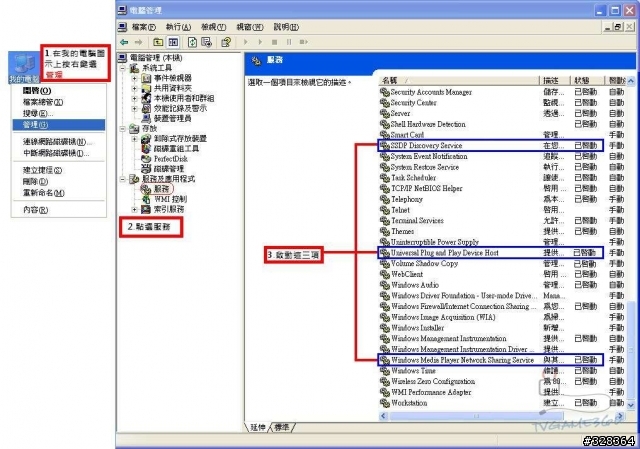Click the 磁碟管理 disk management icon
The image size is (640, 449).
[x=146, y=169]
